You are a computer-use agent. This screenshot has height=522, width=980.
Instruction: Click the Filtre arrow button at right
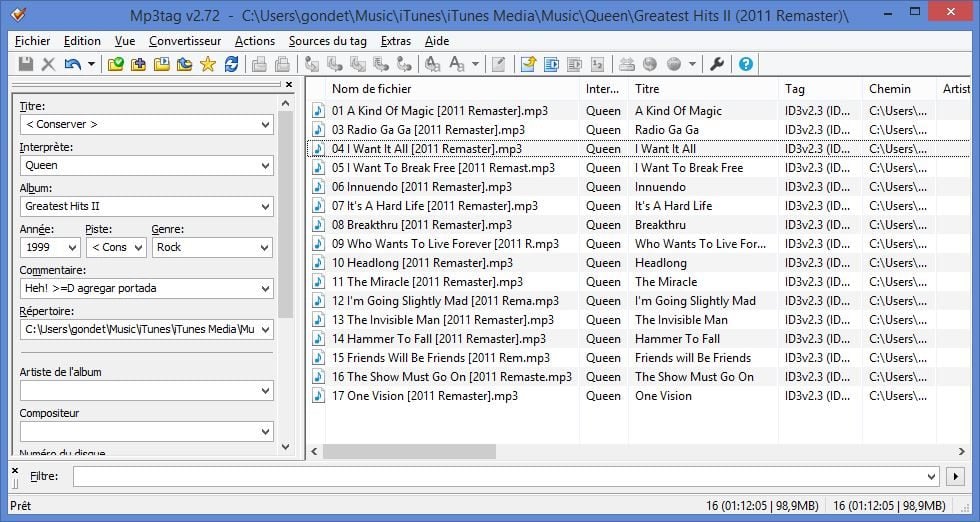pyautogui.click(x=956, y=477)
